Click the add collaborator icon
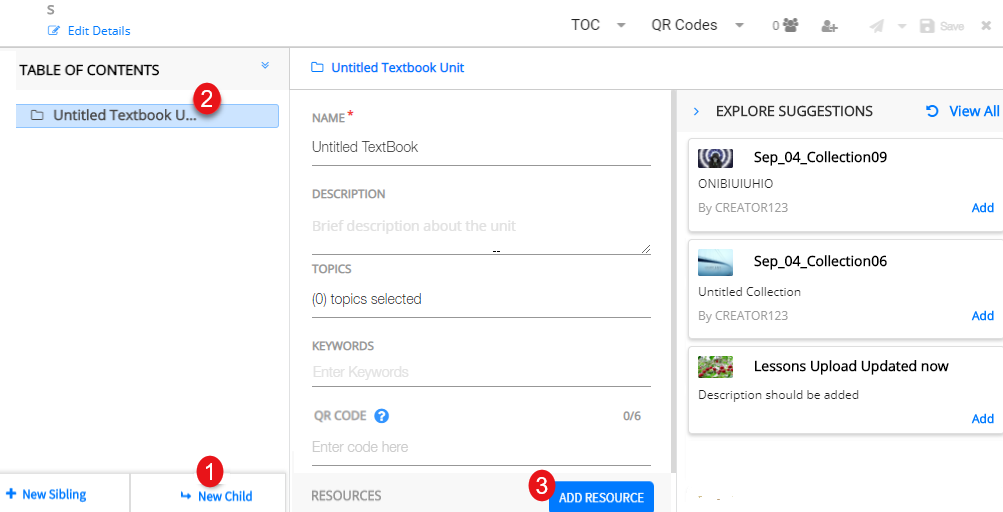The height and width of the screenshot is (512, 1003). (829, 26)
